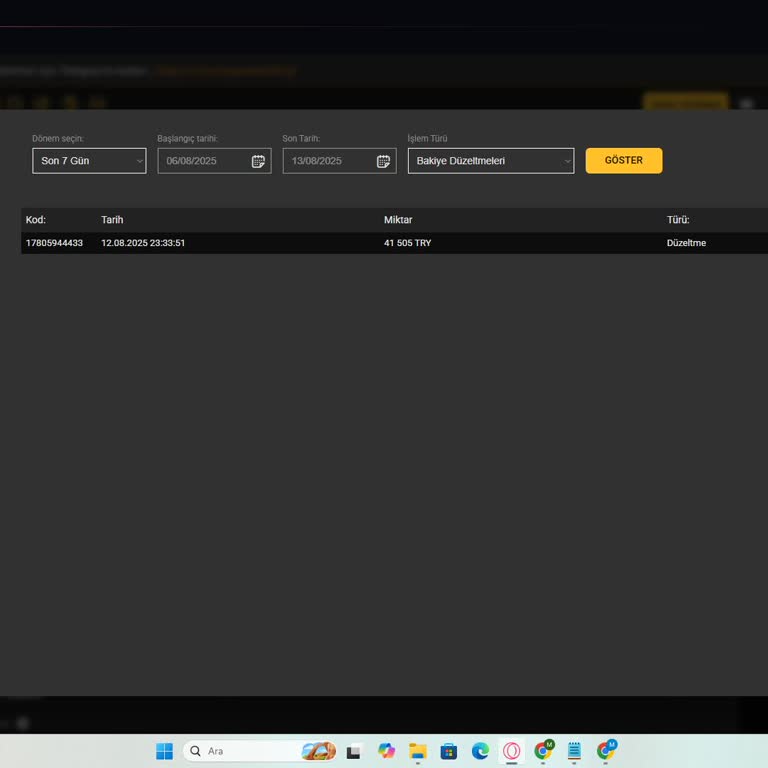Screen dimensions: 768x768
Task: Click the taskbar search box Ara
Action: tap(260, 751)
